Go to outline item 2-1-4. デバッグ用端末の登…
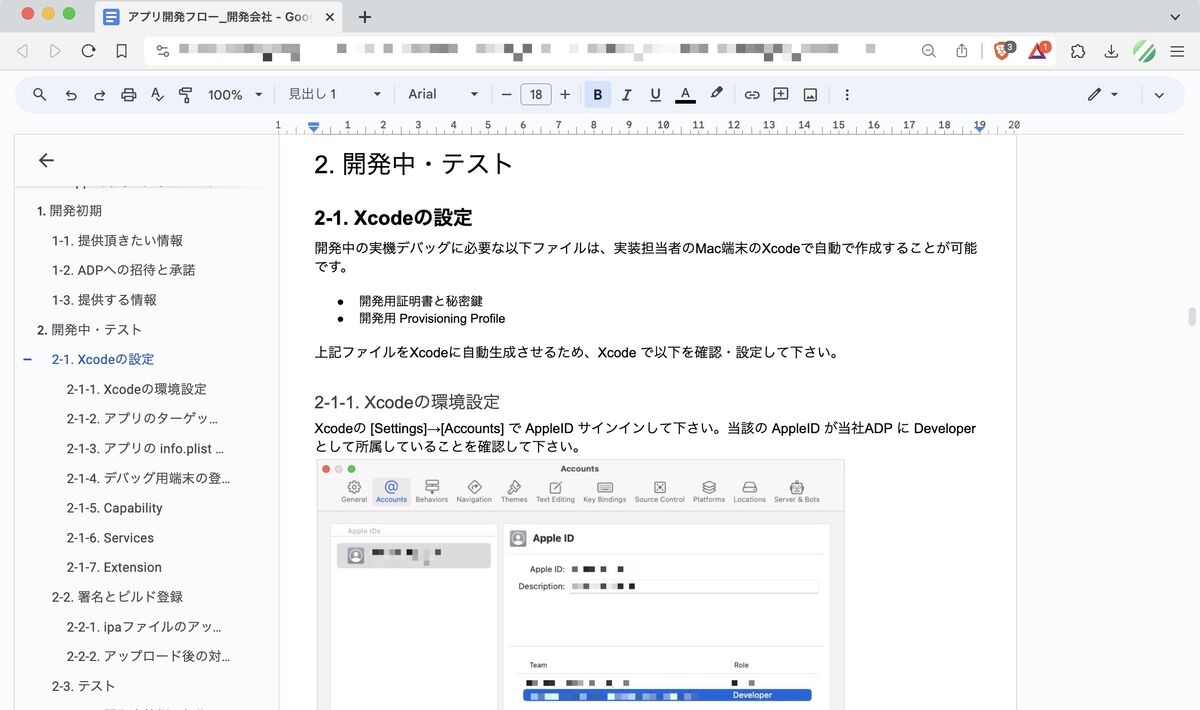Image resolution: width=1200 pixels, height=710 pixels. 149,478
